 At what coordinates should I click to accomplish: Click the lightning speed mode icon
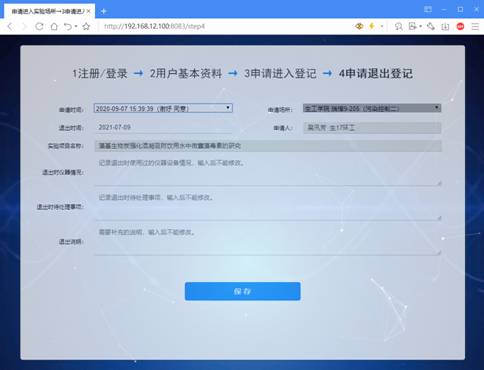pyautogui.click(x=372, y=26)
